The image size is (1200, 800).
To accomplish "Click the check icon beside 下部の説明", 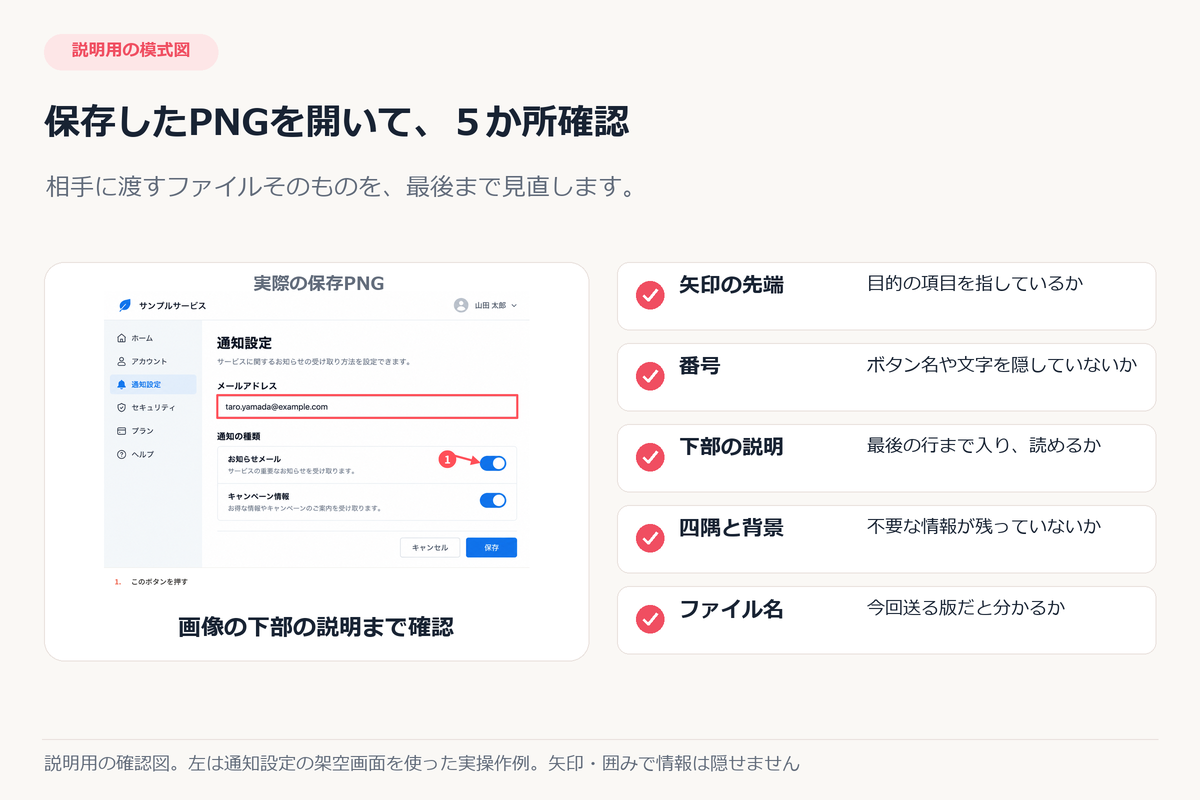I will 650,457.
